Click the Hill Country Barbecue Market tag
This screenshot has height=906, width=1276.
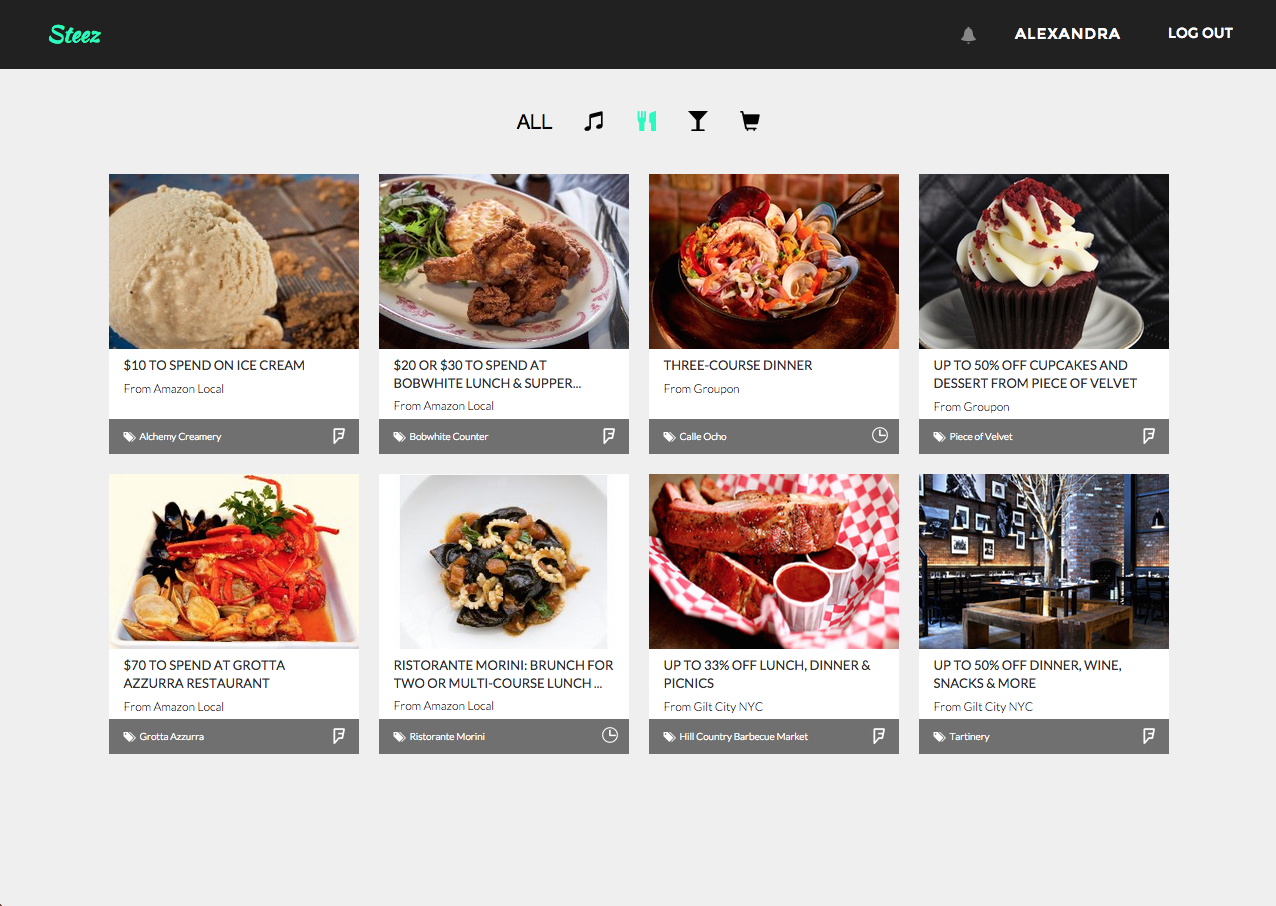[744, 737]
